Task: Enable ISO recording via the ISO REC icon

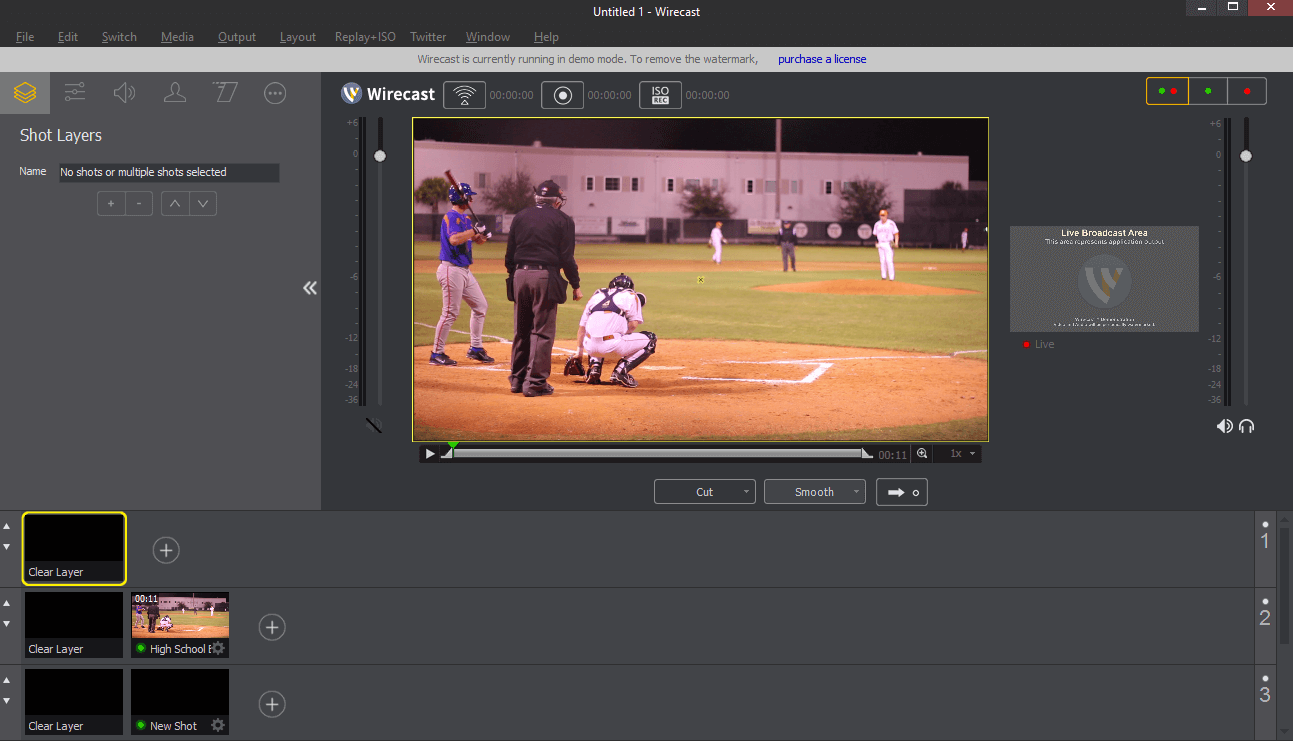Action: tap(660, 95)
